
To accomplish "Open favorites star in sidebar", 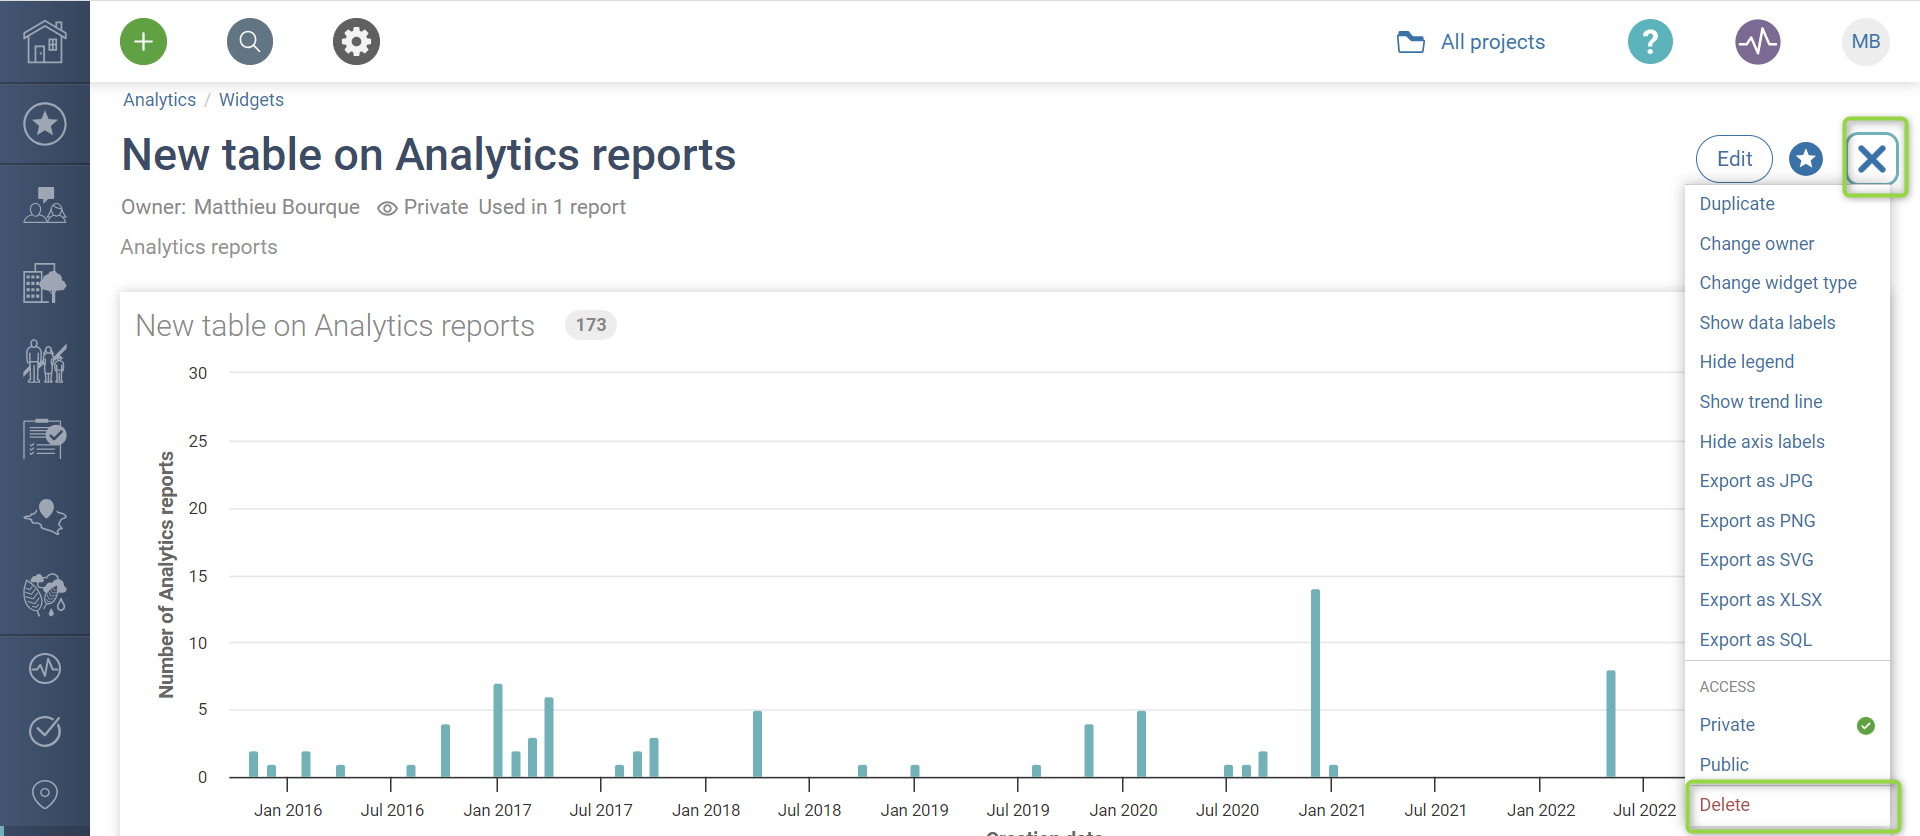I will coord(45,124).
